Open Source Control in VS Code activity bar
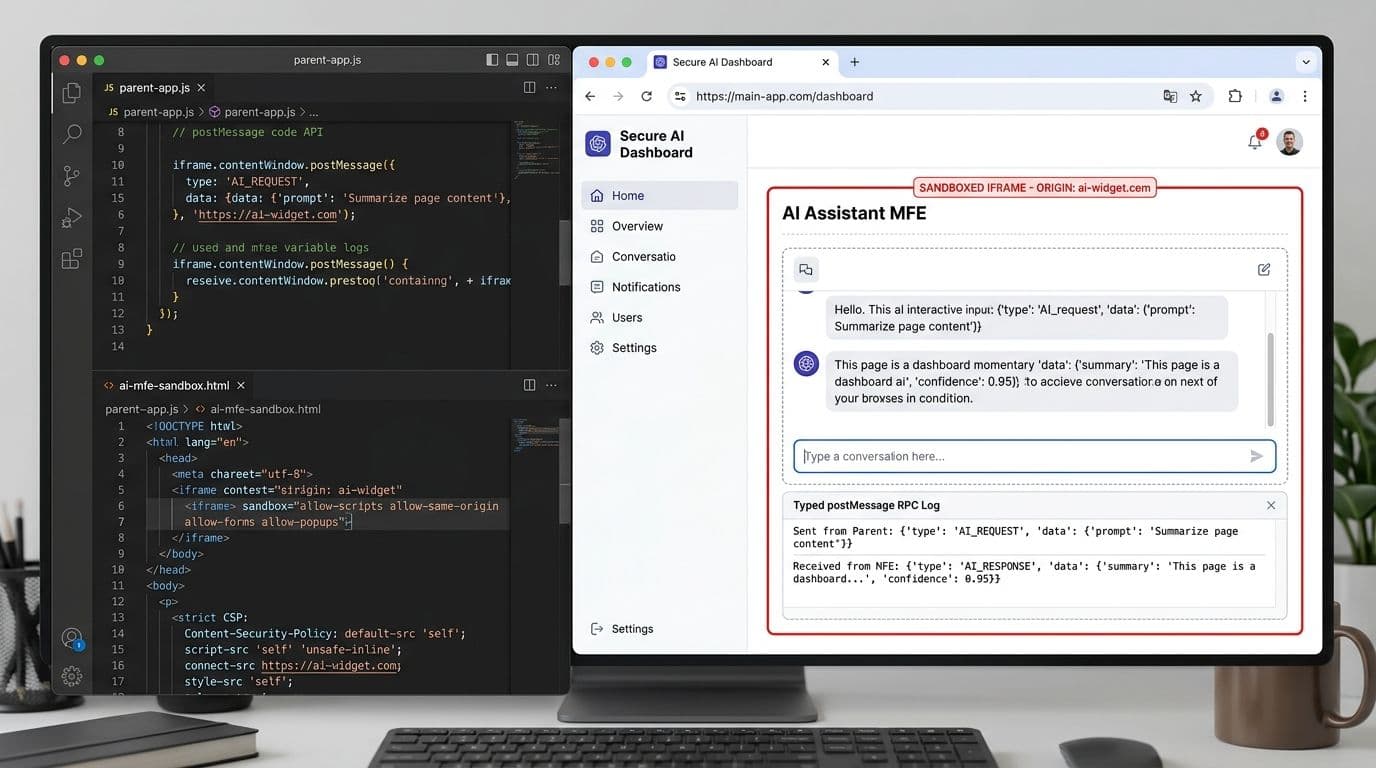This screenshot has width=1376, height=768. pyautogui.click(x=71, y=176)
